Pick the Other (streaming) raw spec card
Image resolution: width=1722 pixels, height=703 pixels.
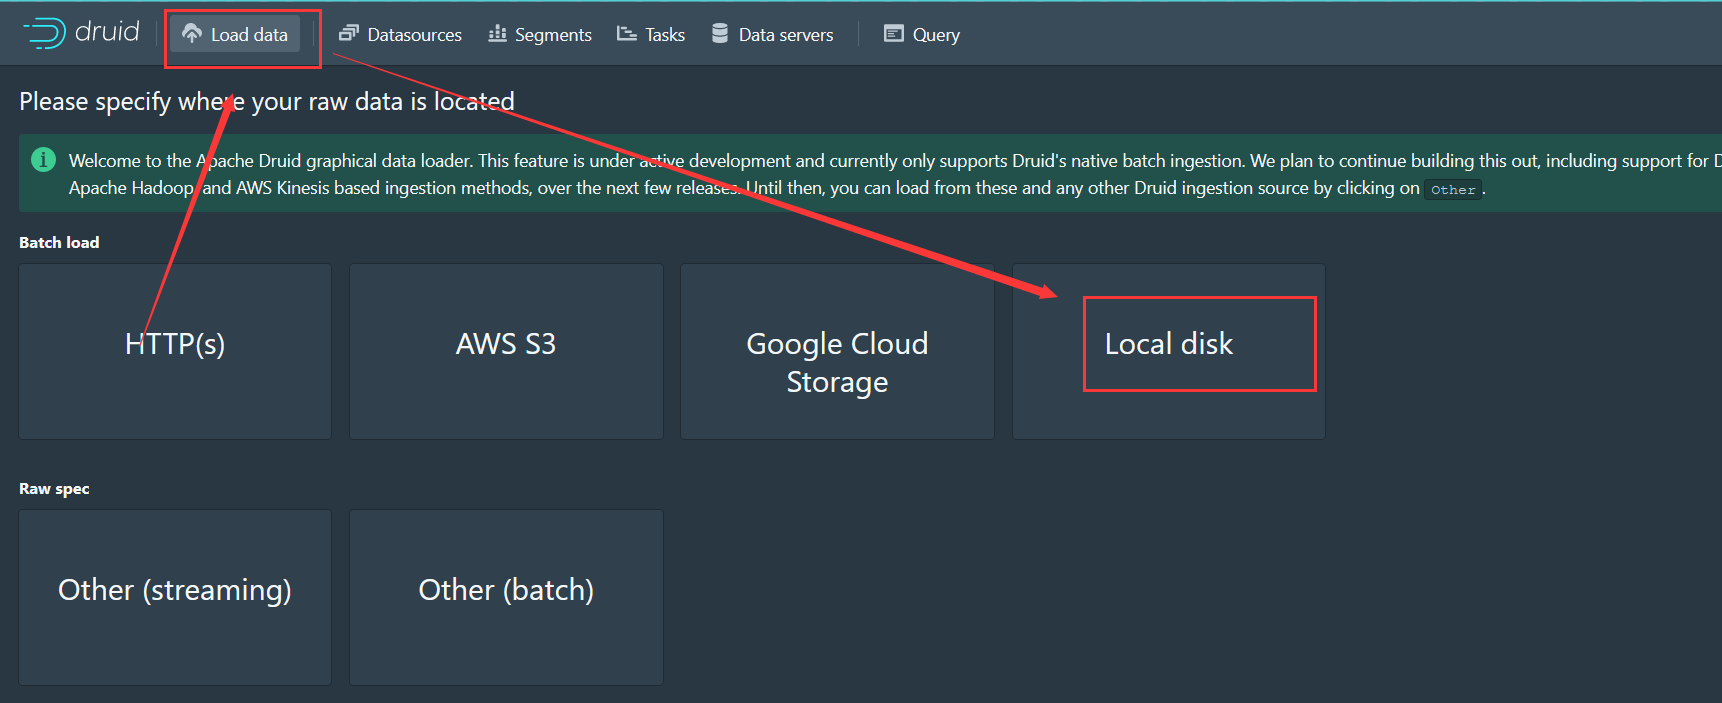pos(175,597)
